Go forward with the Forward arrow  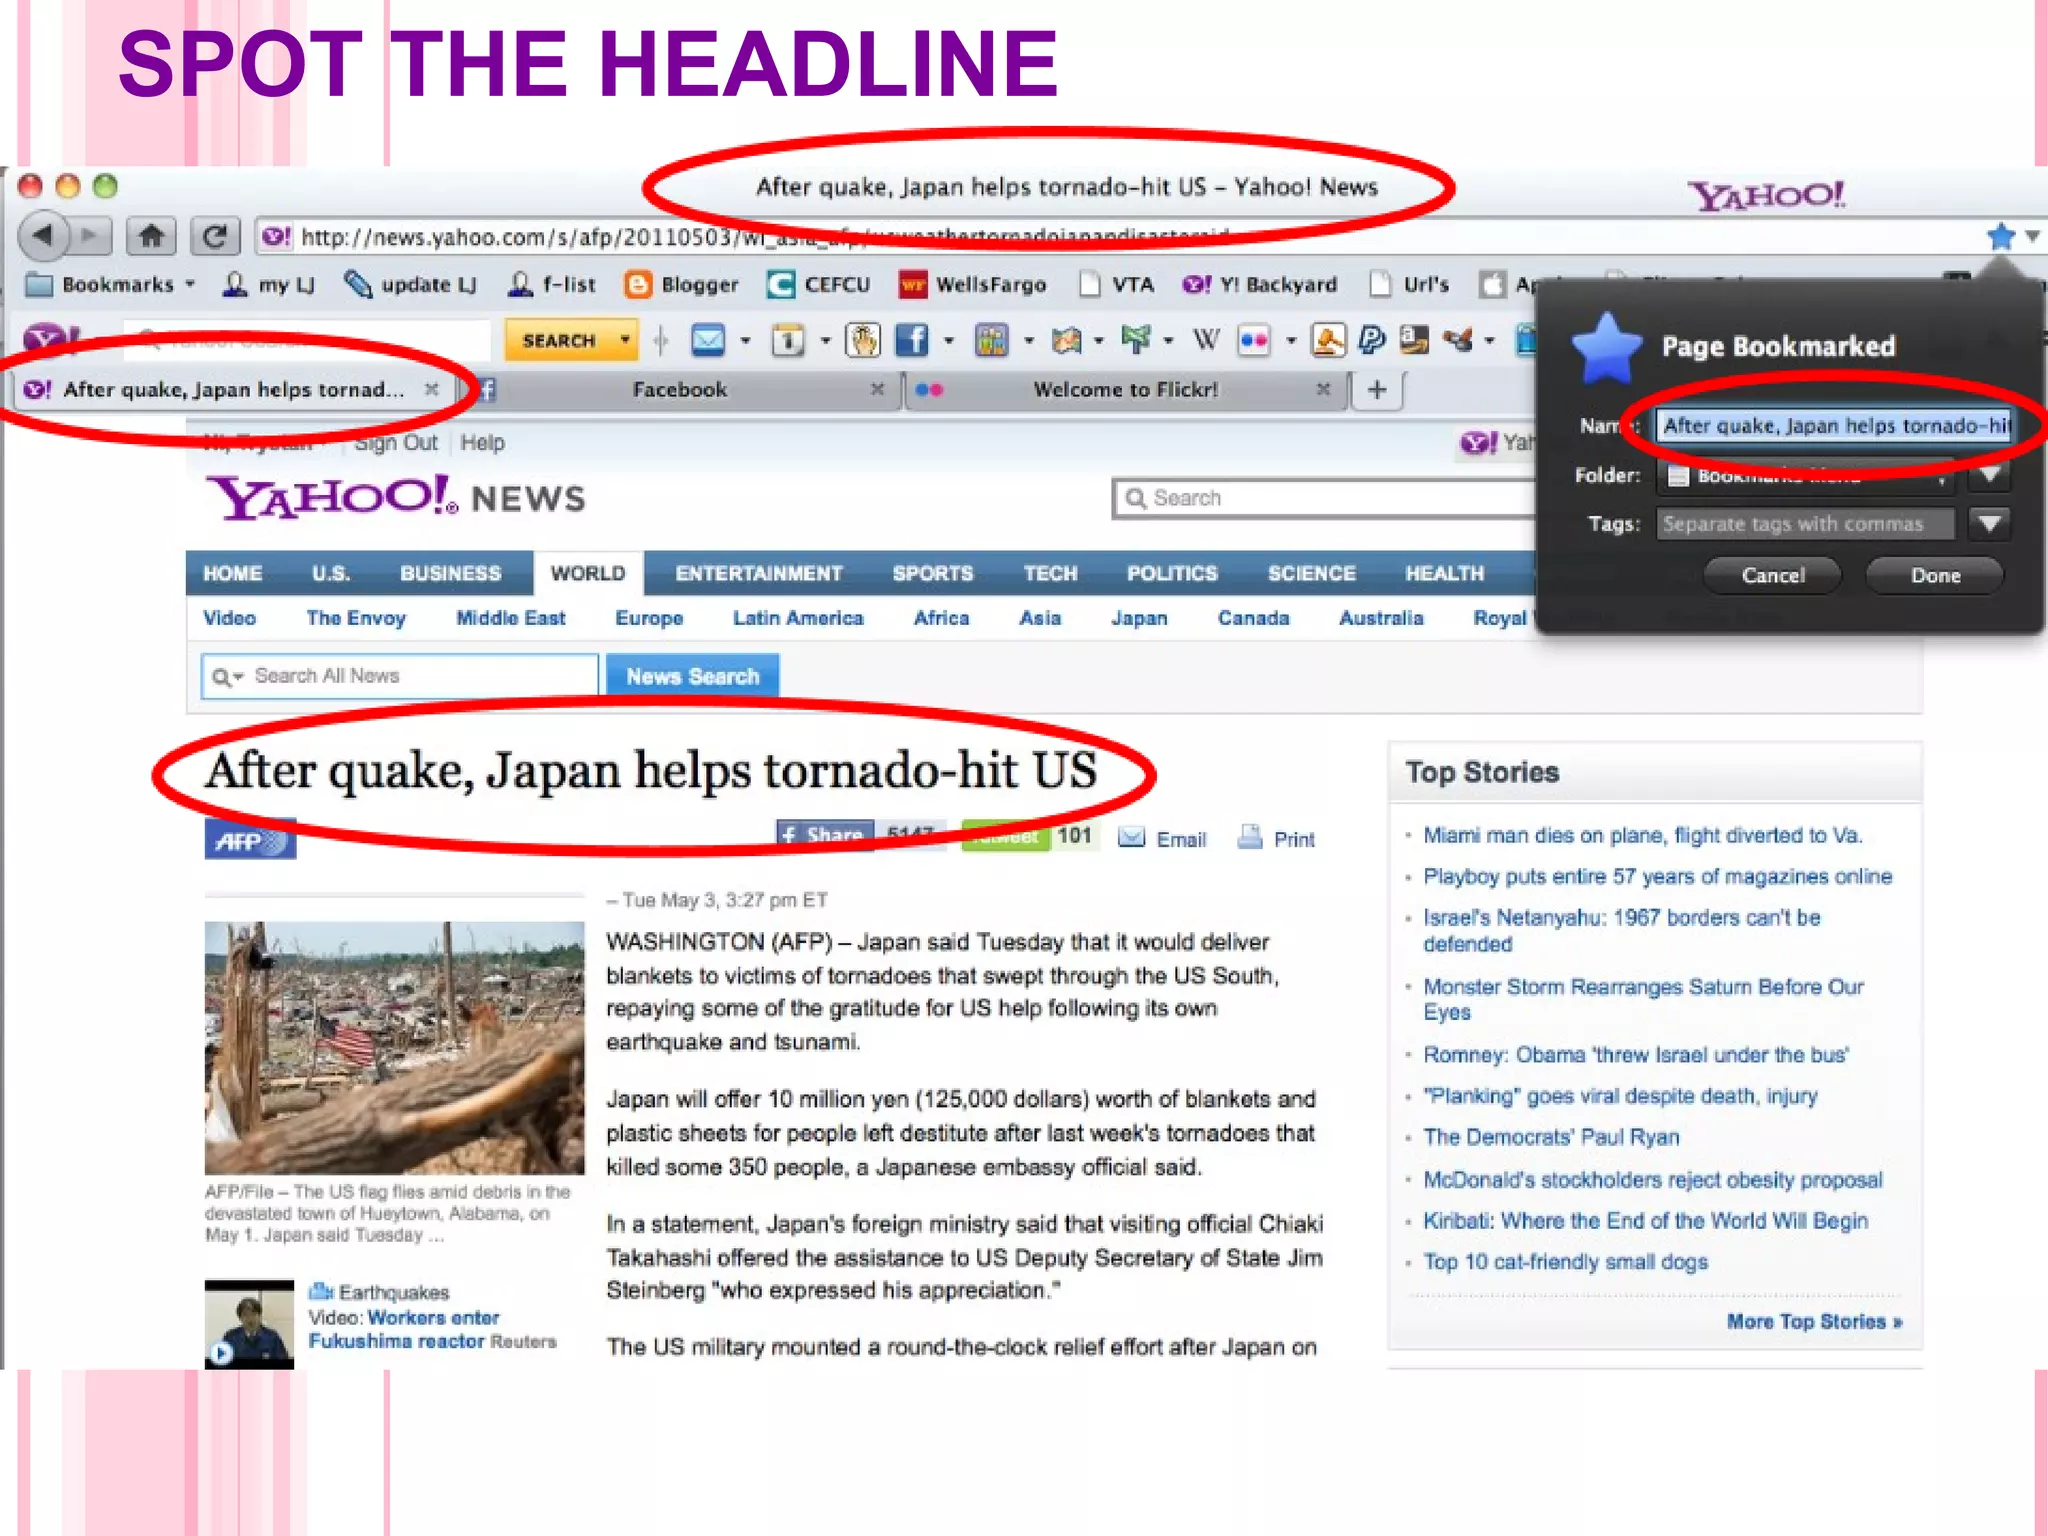click(x=90, y=237)
